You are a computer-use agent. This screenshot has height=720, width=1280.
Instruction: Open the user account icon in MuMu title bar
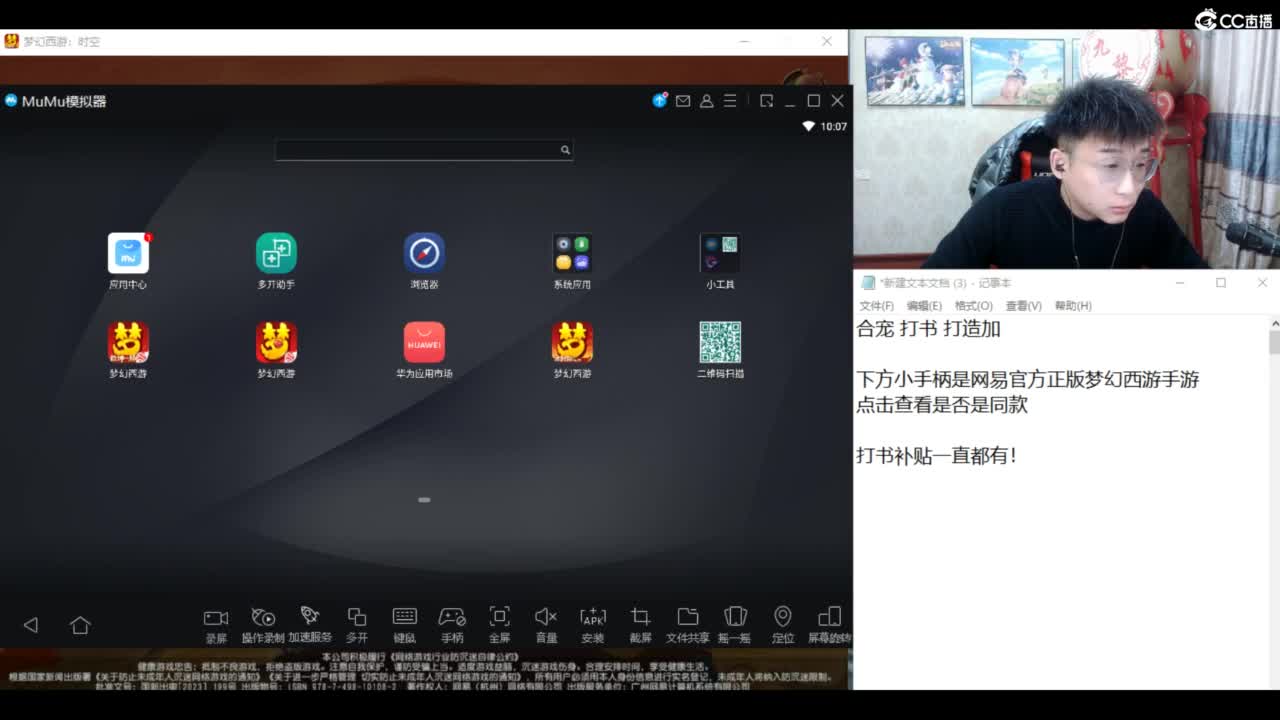[706, 101]
